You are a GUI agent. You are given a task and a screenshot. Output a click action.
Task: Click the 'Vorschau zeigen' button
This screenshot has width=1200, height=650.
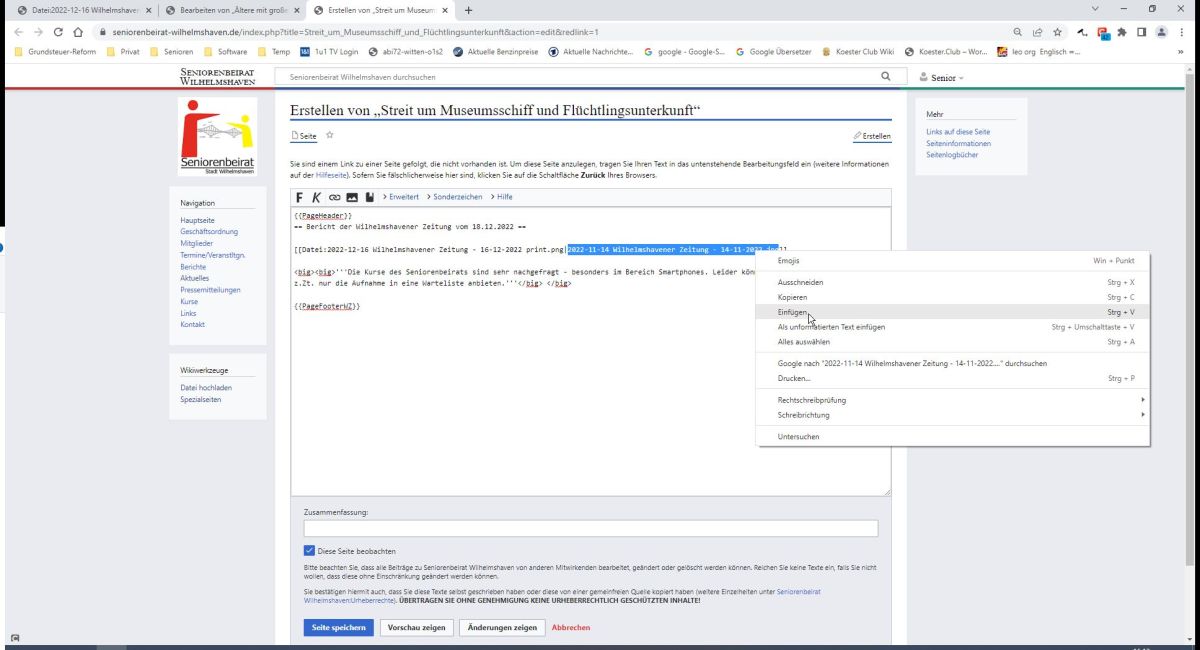416,627
